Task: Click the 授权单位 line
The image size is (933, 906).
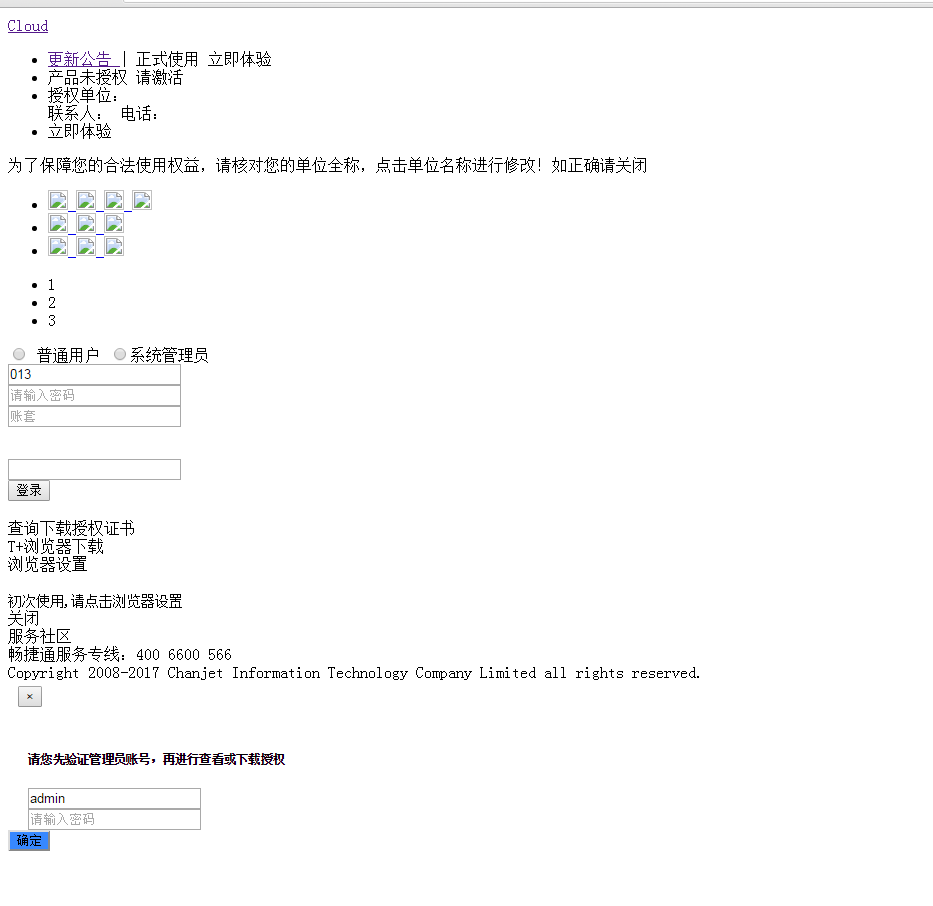Action: pyautogui.click(x=83, y=95)
